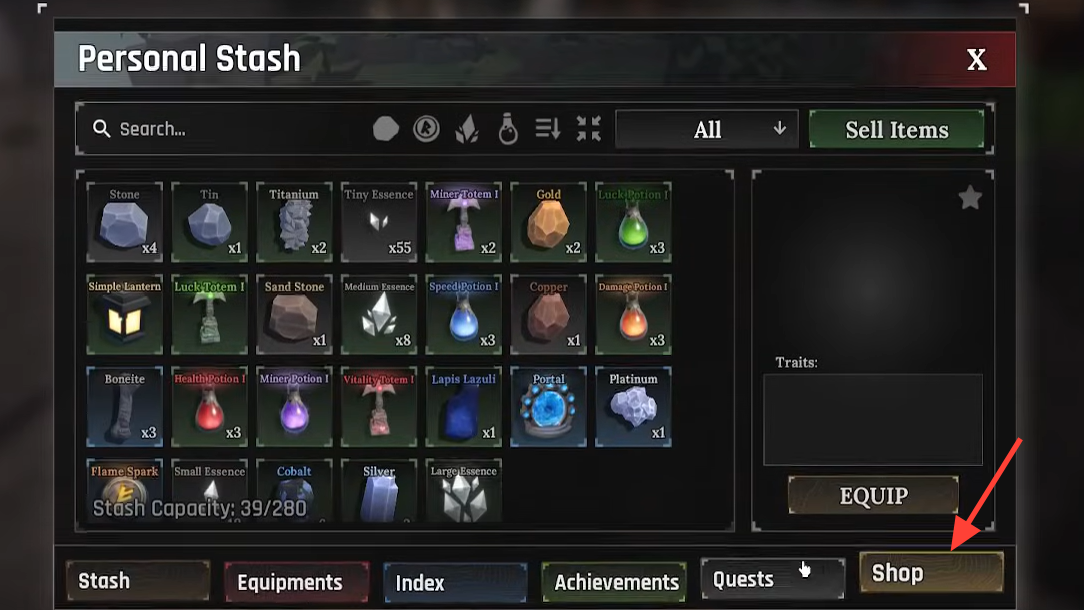
Task: Toggle the favorite star in details panel
Action: [x=970, y=198]
